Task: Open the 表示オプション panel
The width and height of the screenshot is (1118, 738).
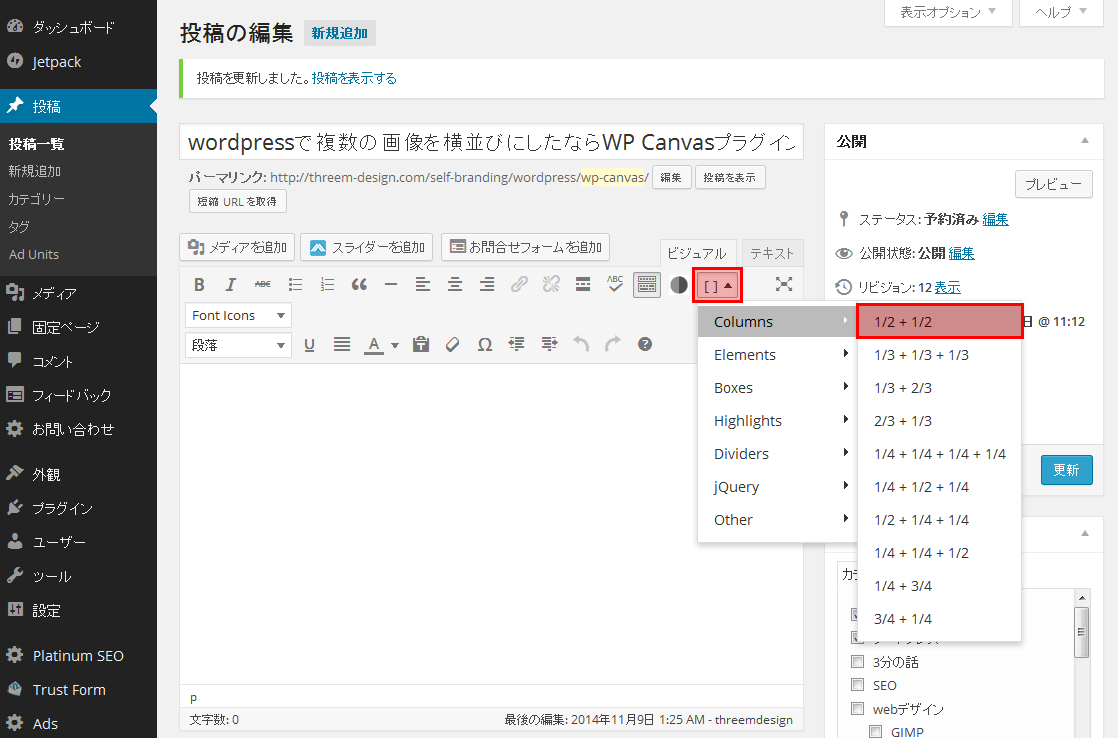Action: 948,12
